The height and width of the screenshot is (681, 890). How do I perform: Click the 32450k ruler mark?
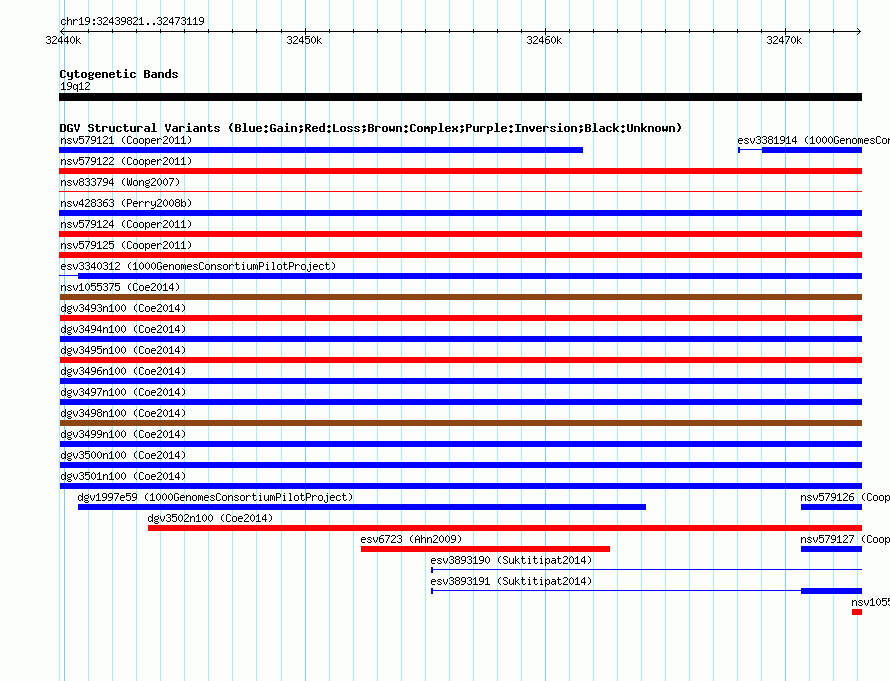(304, 40)
